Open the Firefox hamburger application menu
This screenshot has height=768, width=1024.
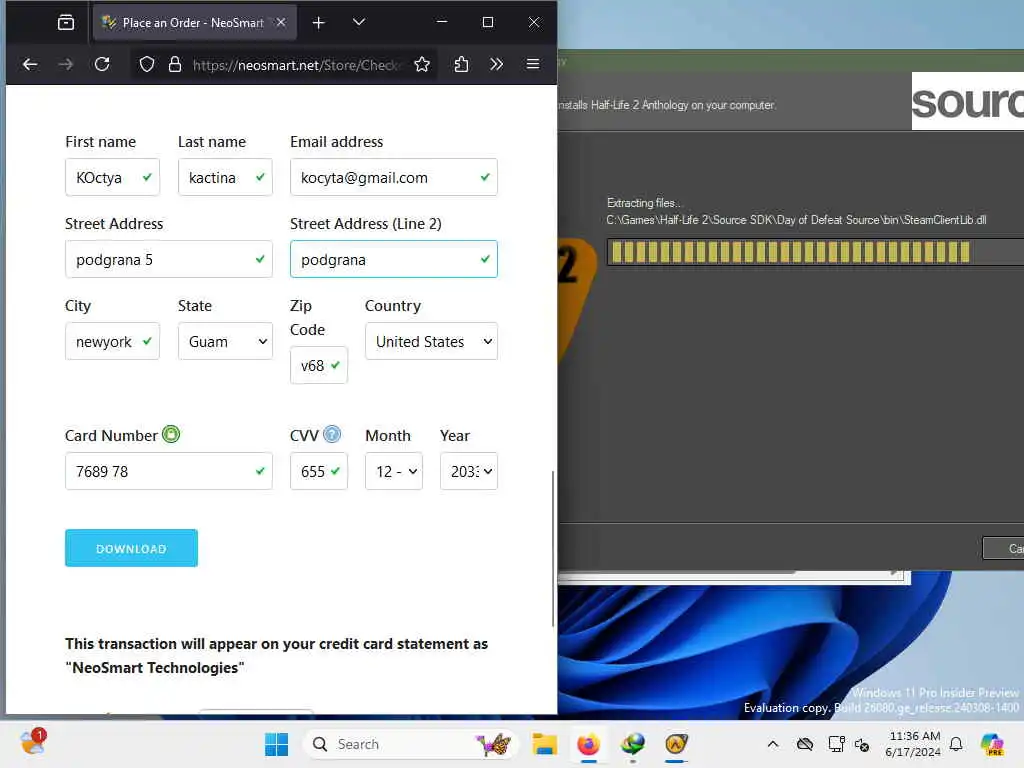[533, 64]
